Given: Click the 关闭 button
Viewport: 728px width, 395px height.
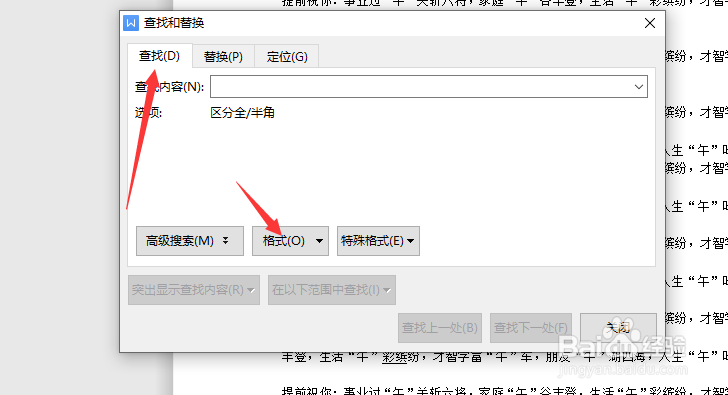Looking at the screenshot, I should (618, 328).
